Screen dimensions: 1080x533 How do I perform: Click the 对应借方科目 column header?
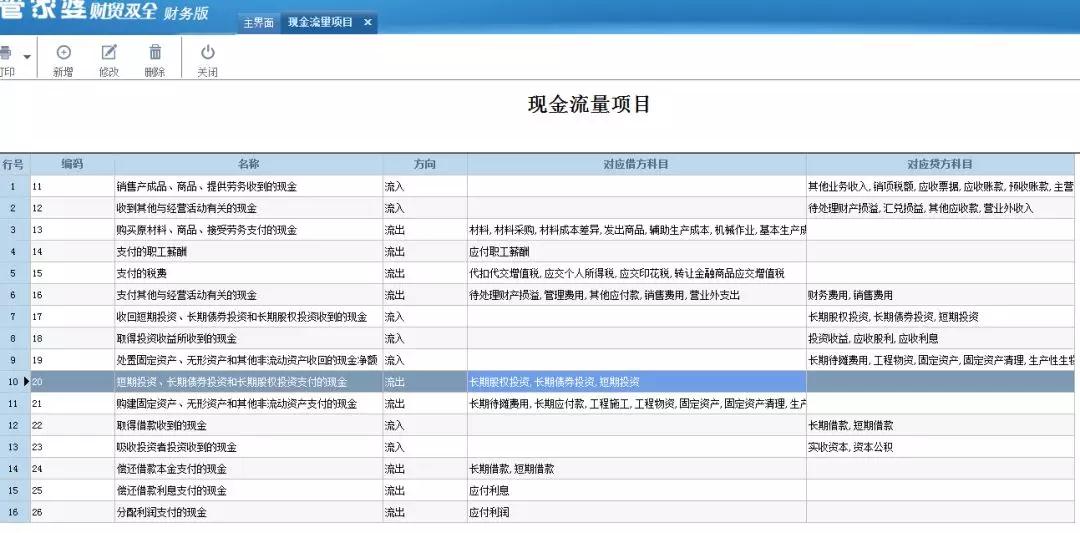636,164
